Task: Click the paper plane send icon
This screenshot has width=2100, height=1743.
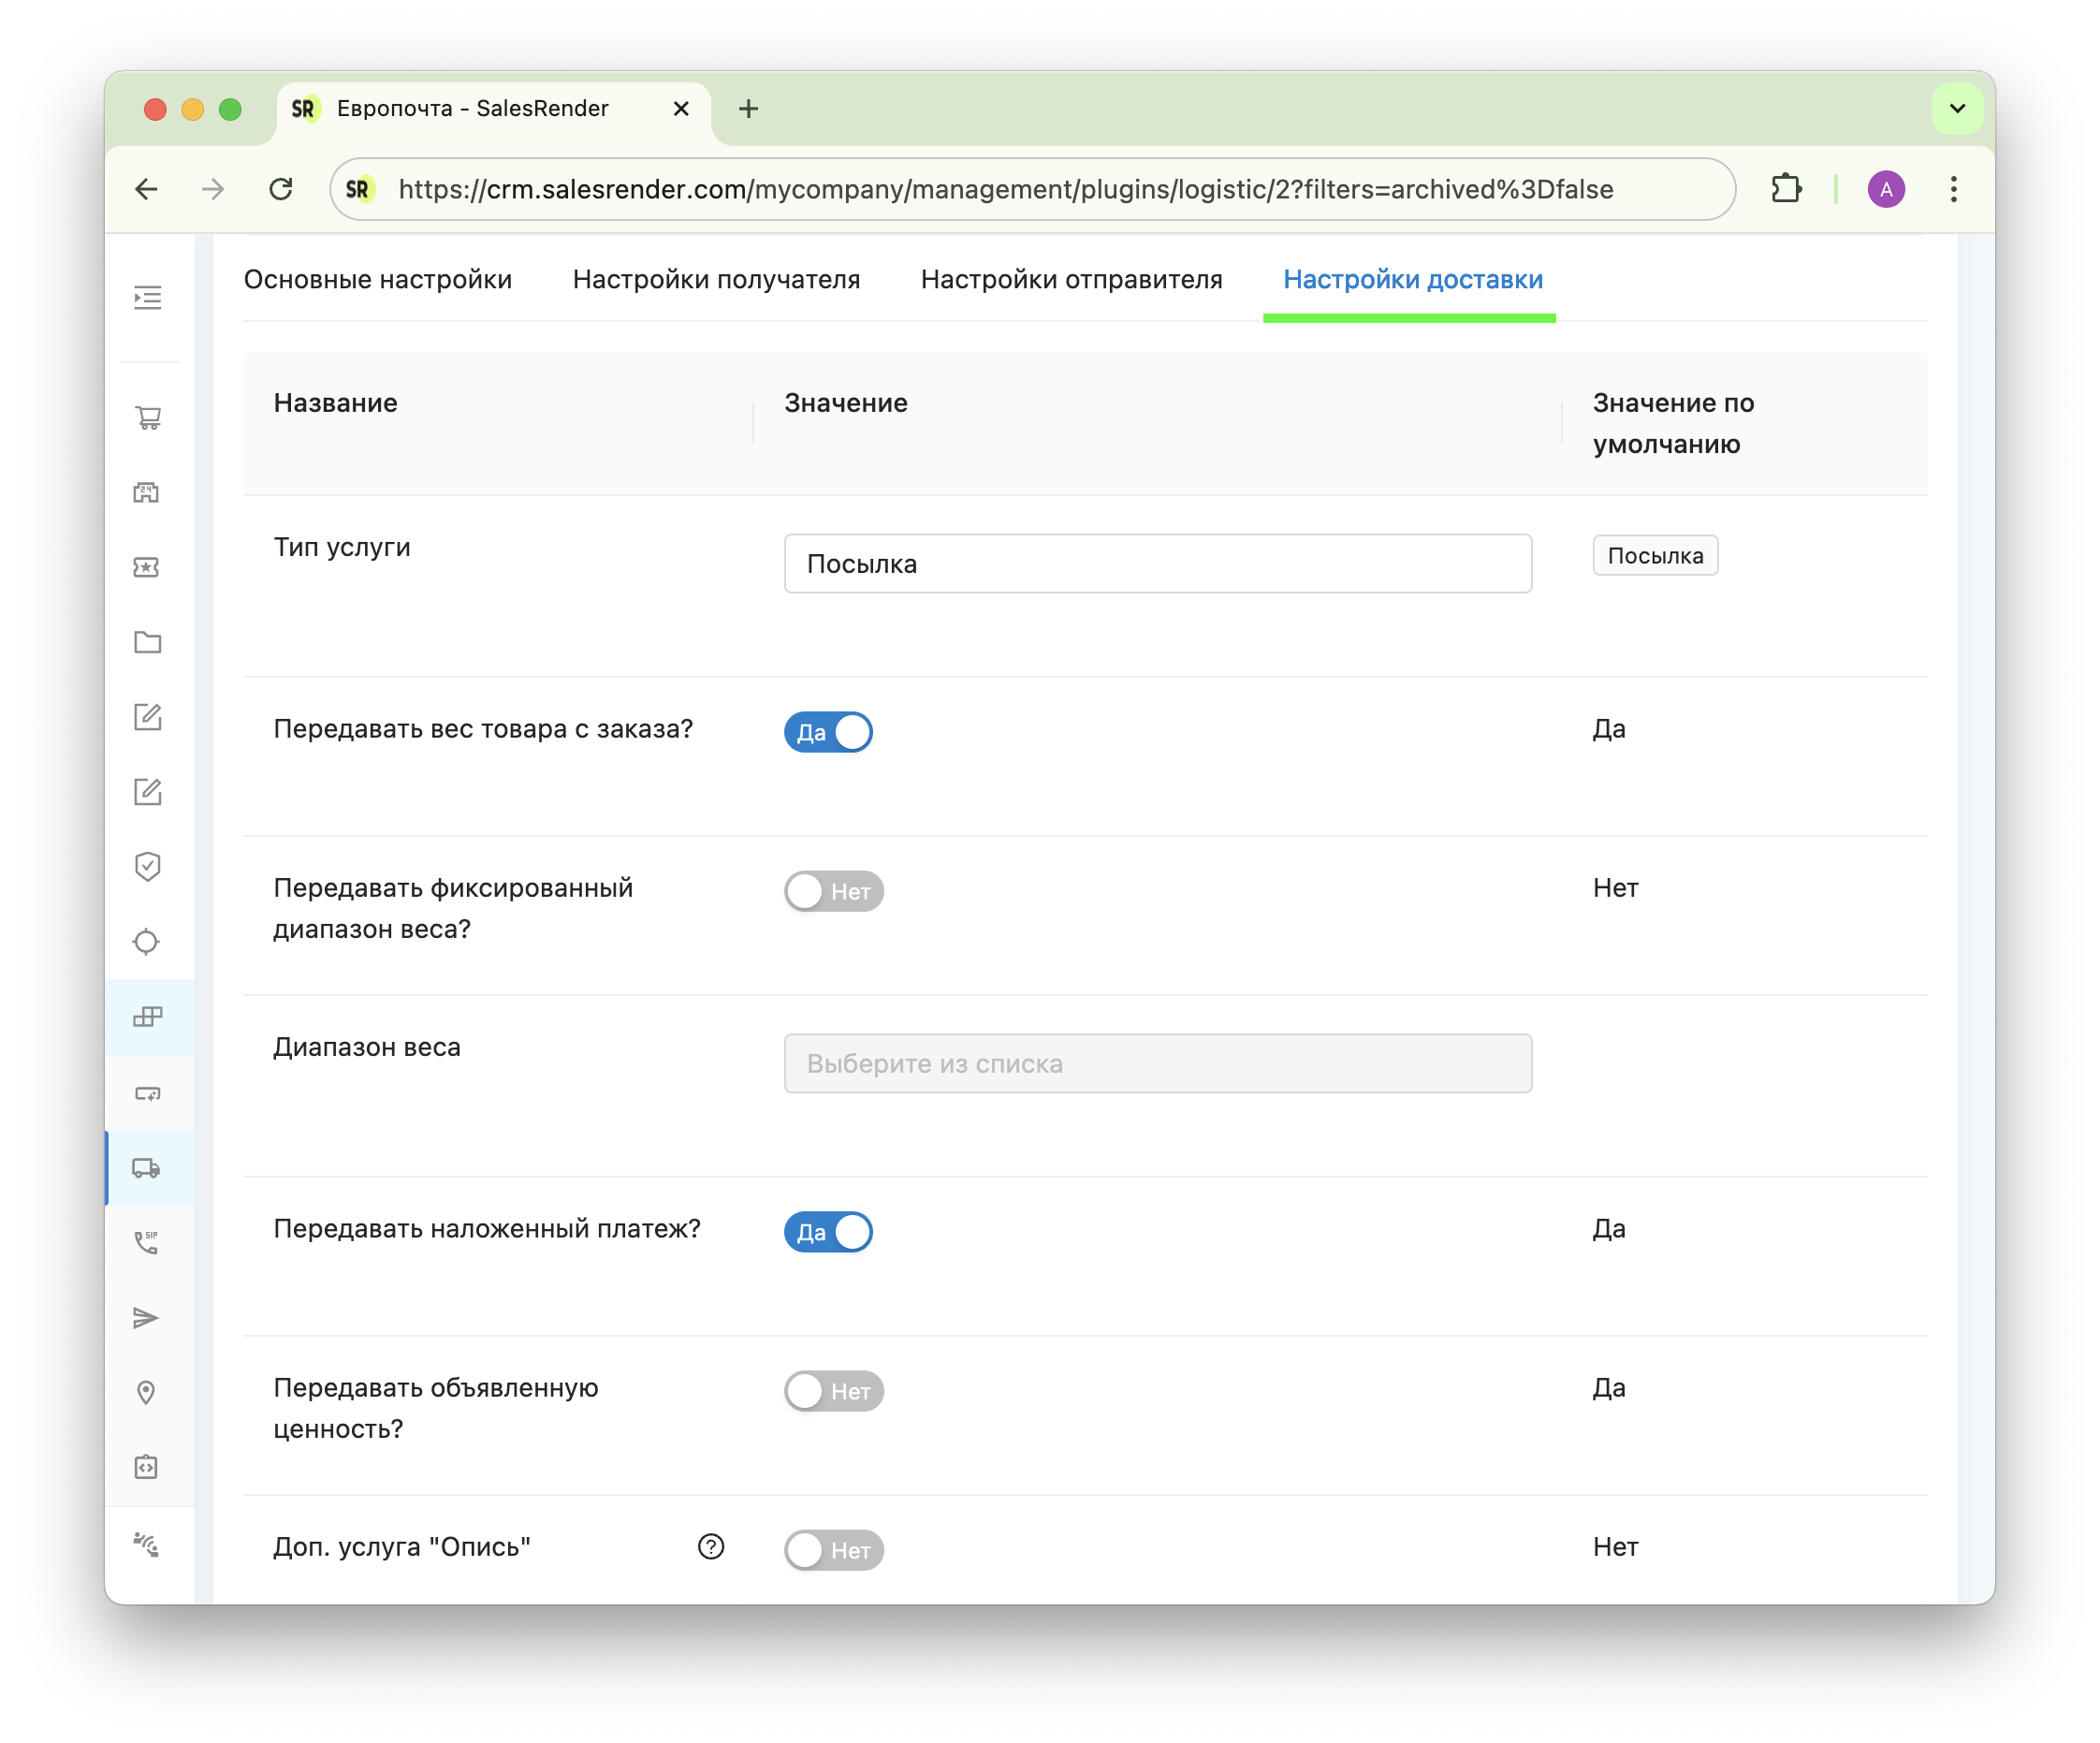Action: [147, 1317]
